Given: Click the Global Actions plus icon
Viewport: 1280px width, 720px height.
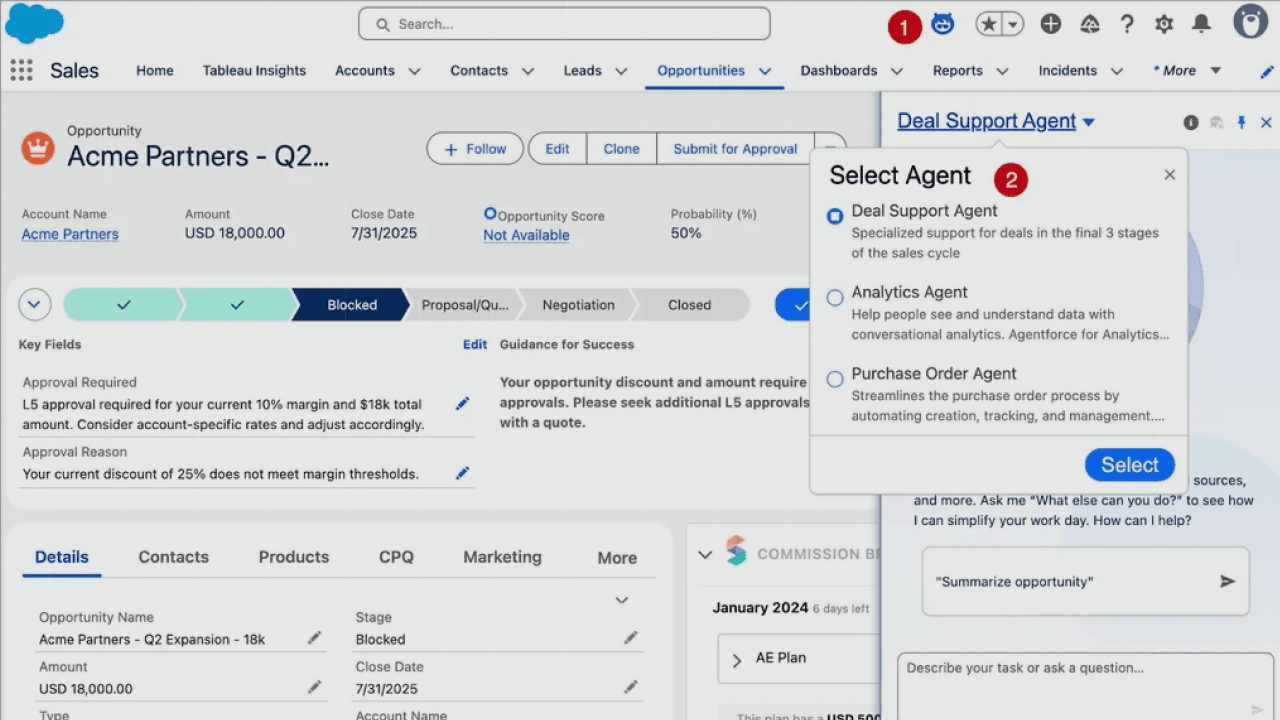Looking at the screenshot, I should pos(1050,24).
